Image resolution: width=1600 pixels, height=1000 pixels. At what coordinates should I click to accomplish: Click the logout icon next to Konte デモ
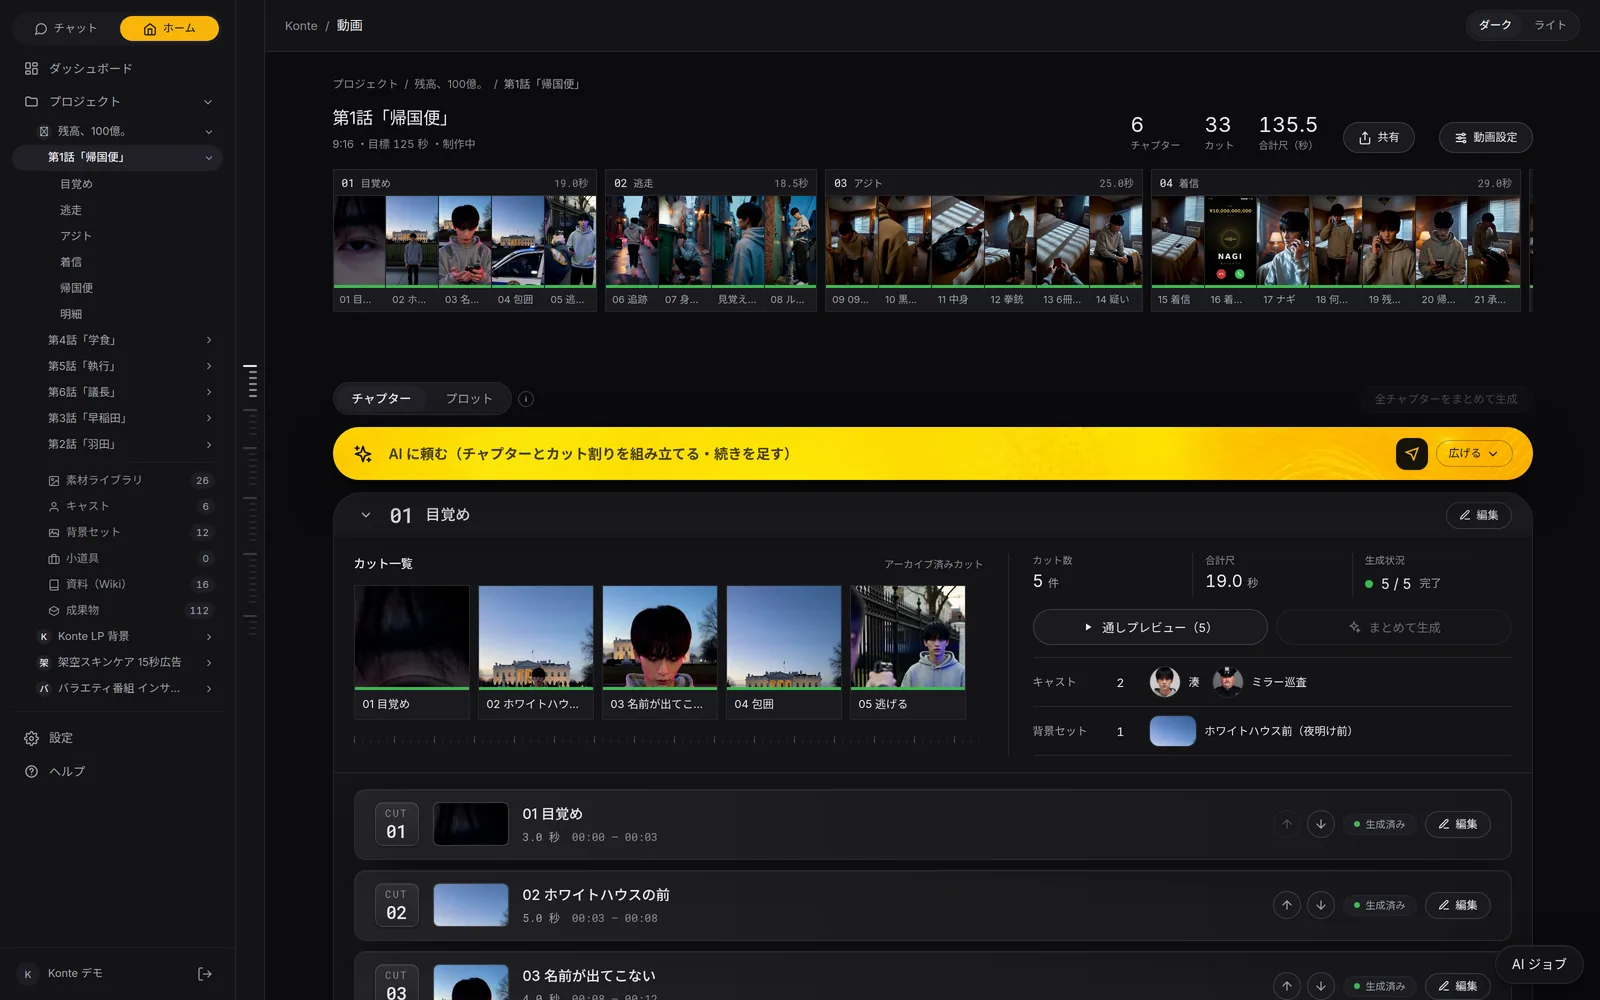pyautogui.click(x=205, y=974)
